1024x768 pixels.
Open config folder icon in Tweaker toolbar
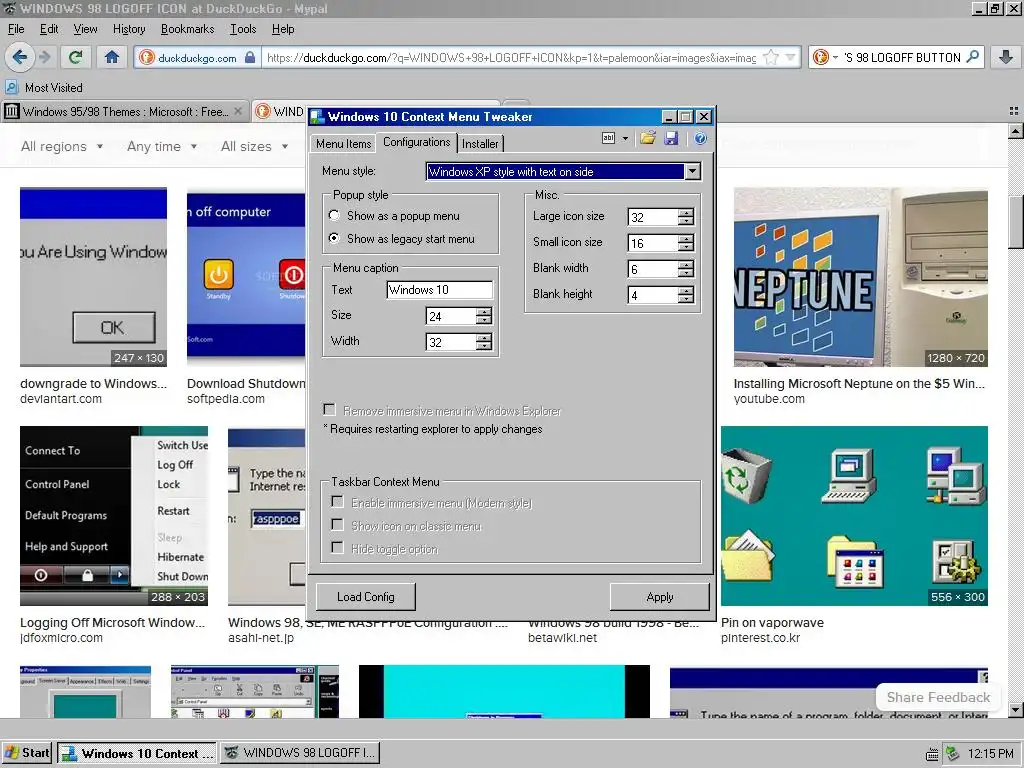pyautogui.click(x=648, y=138)
